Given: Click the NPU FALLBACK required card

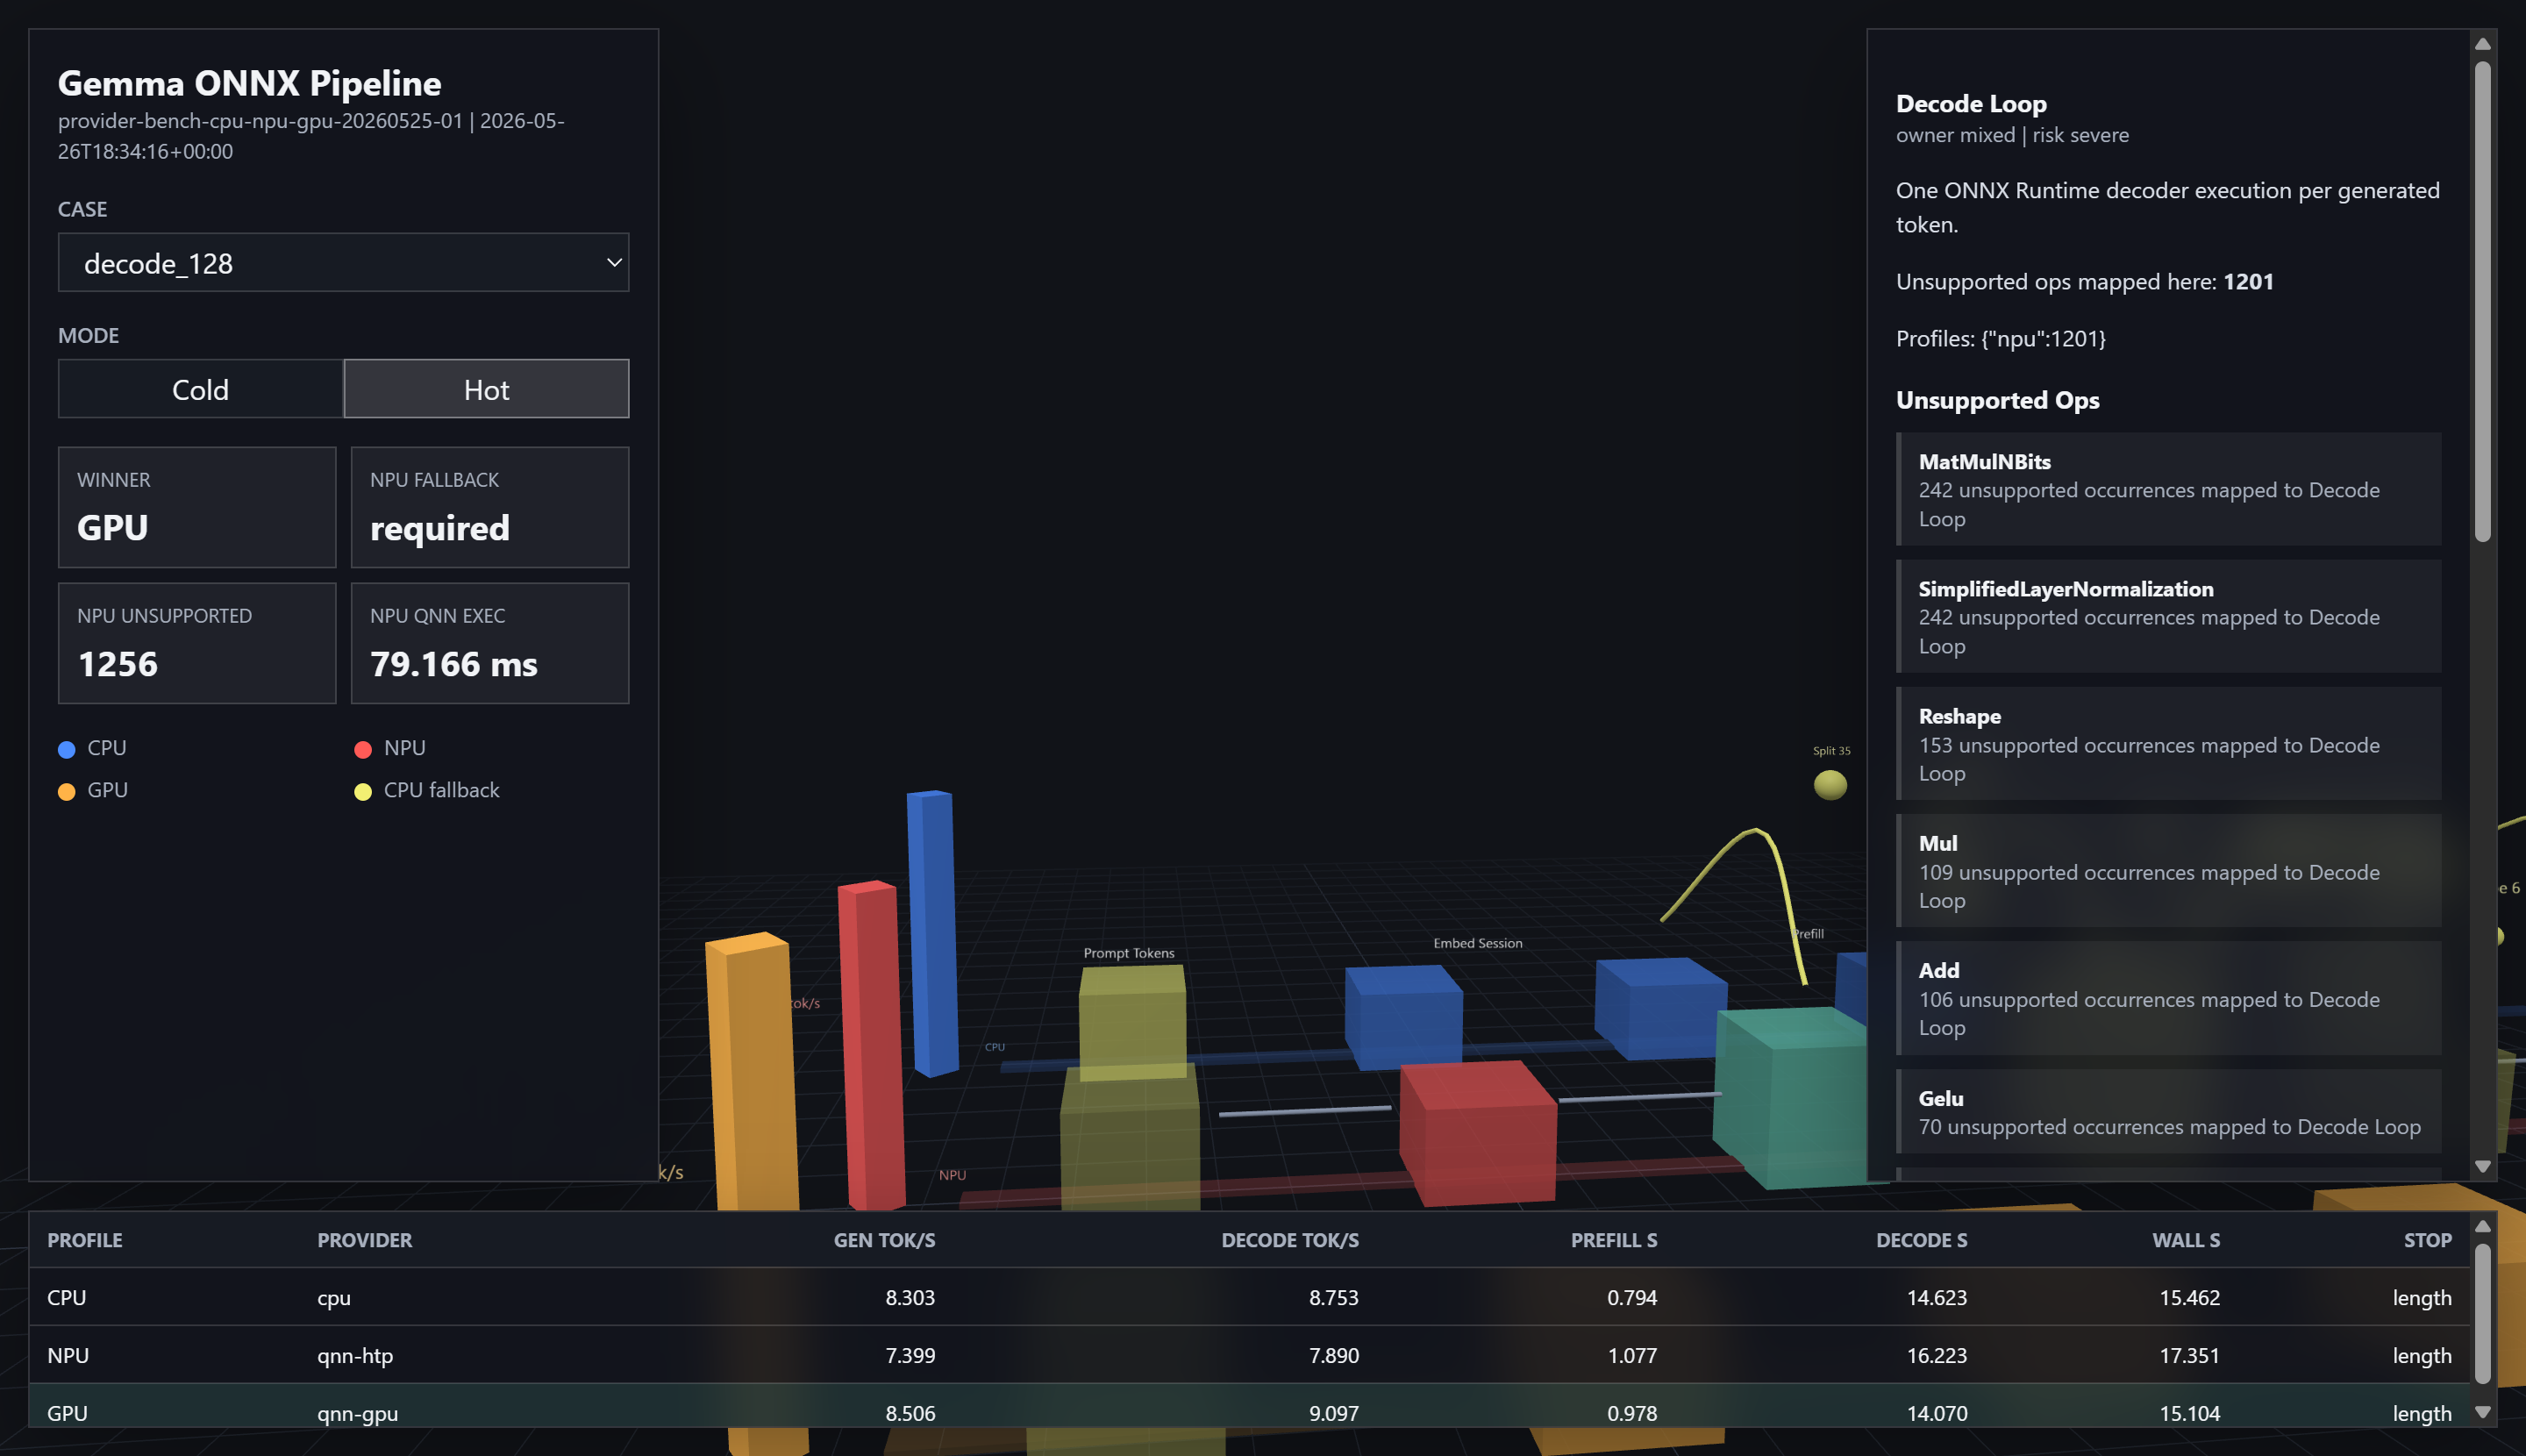Looking at the screenshot, I should (x=490, y=507).
